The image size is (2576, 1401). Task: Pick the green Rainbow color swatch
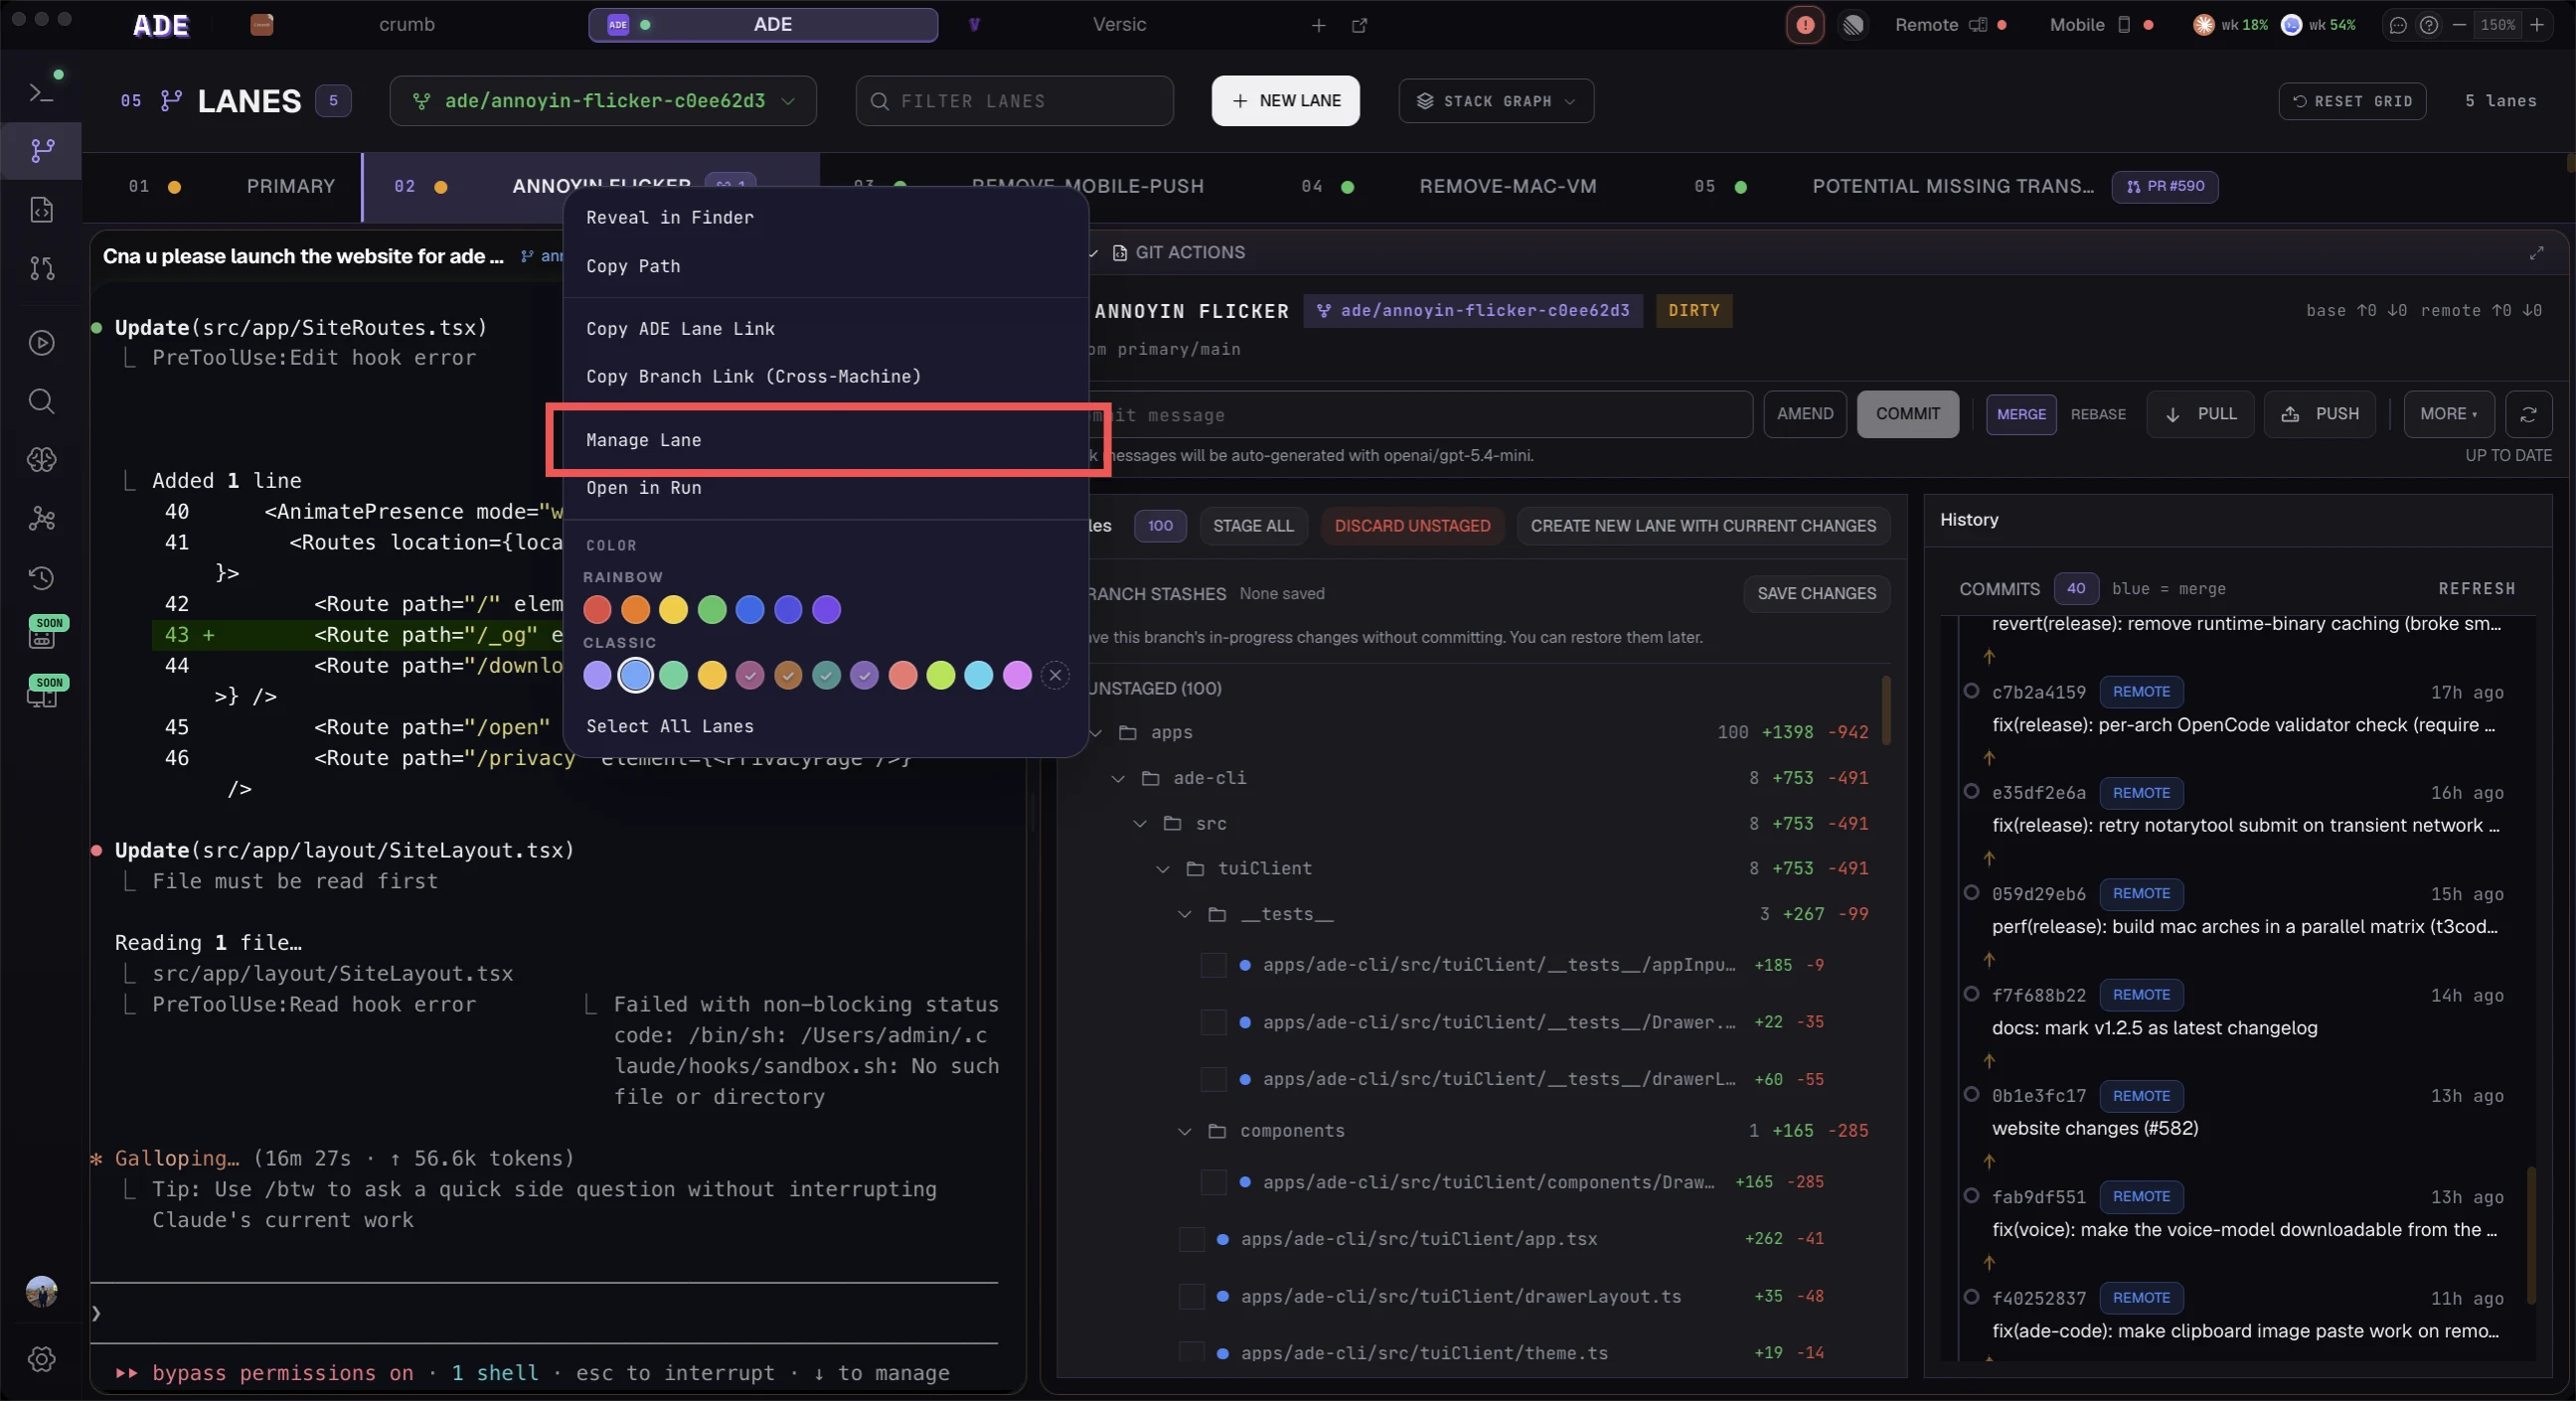point(712,609)
